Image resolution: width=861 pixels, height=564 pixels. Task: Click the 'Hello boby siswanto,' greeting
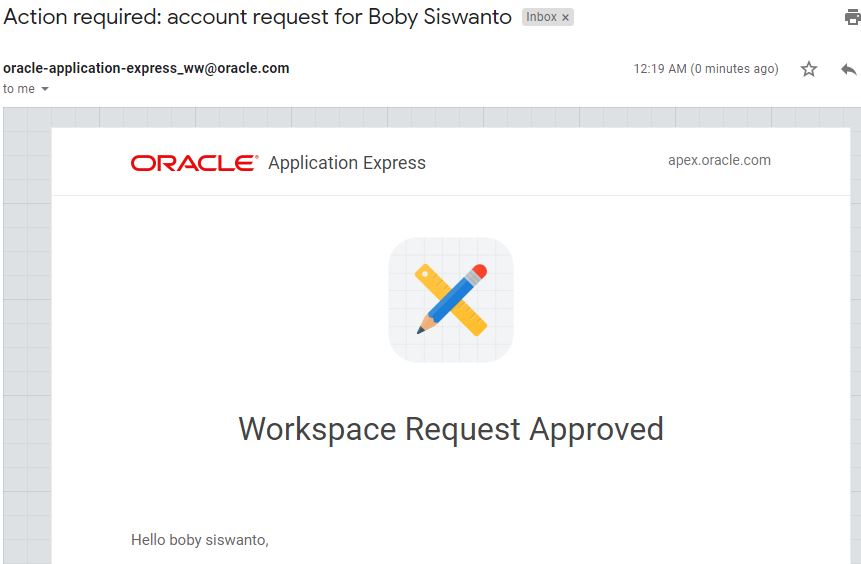[x=200, y=540]
